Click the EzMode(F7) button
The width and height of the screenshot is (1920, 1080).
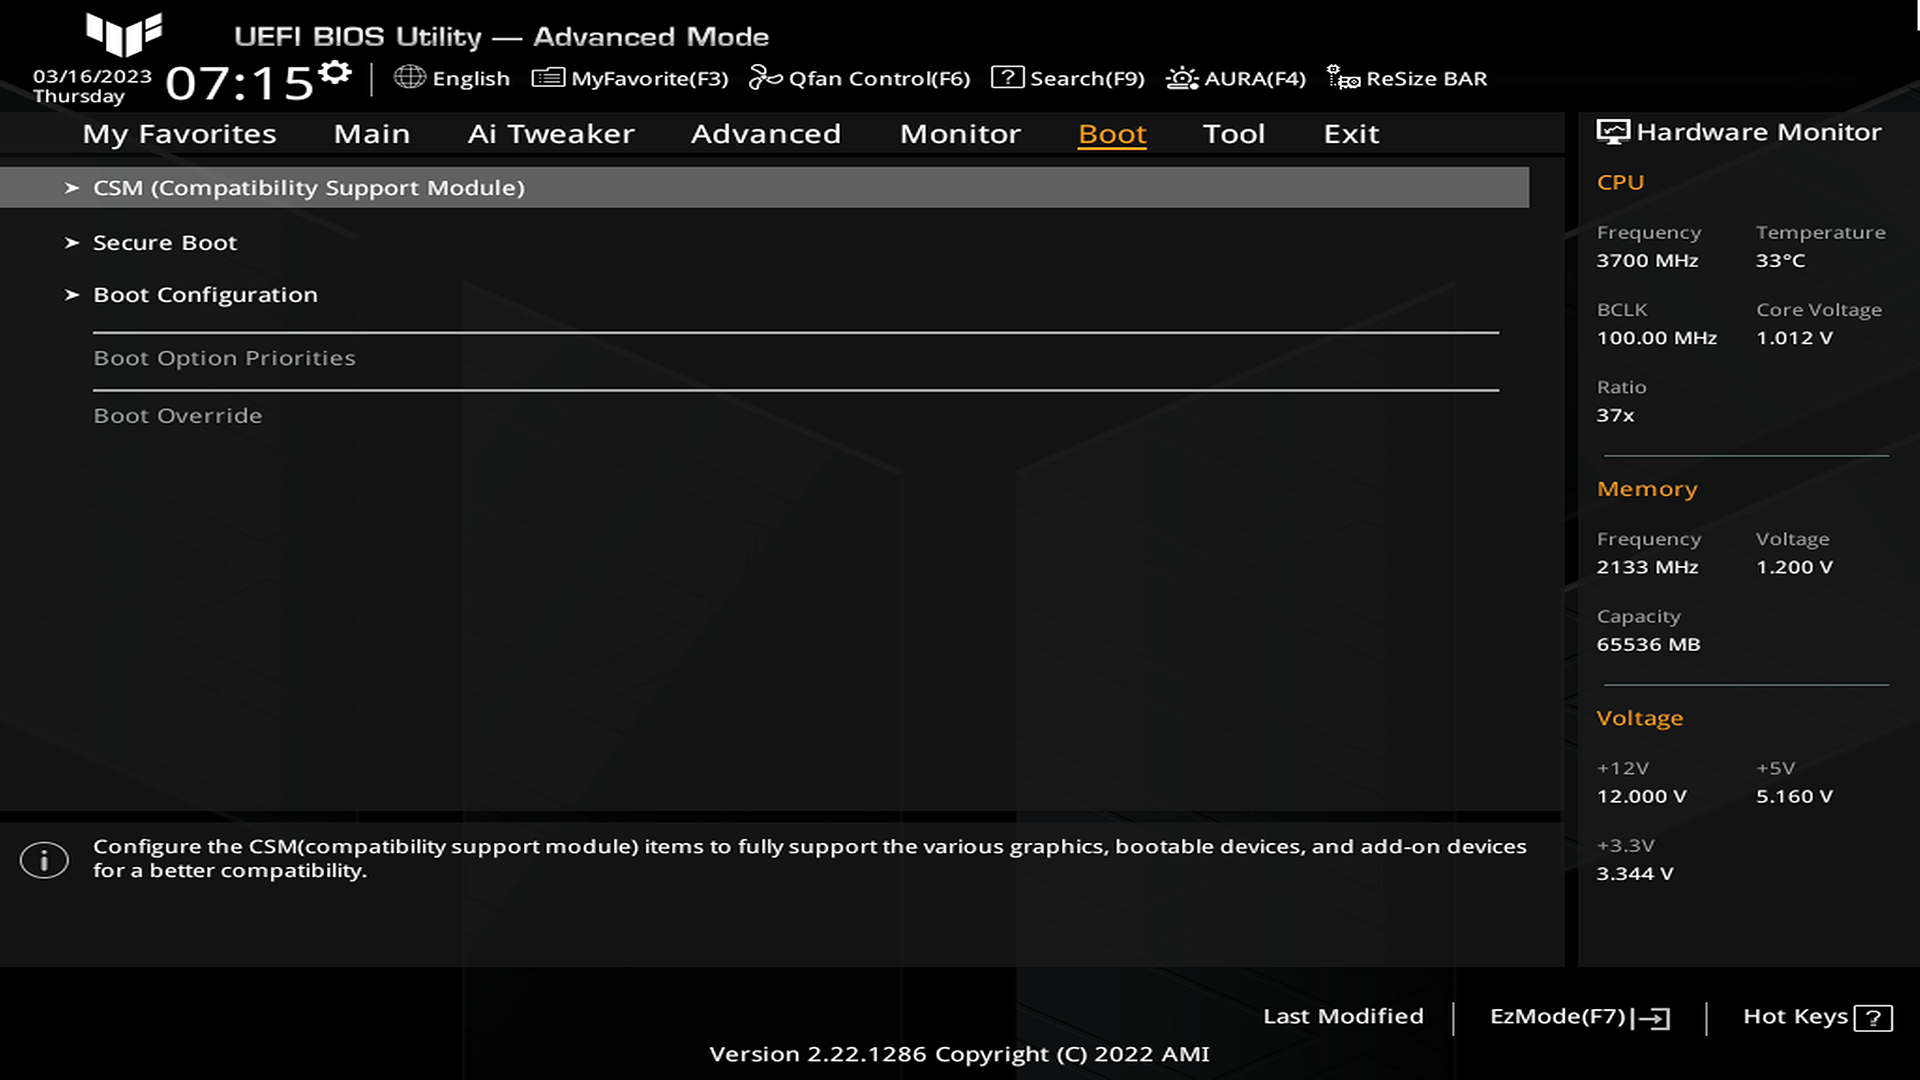click(1557, 1016)
